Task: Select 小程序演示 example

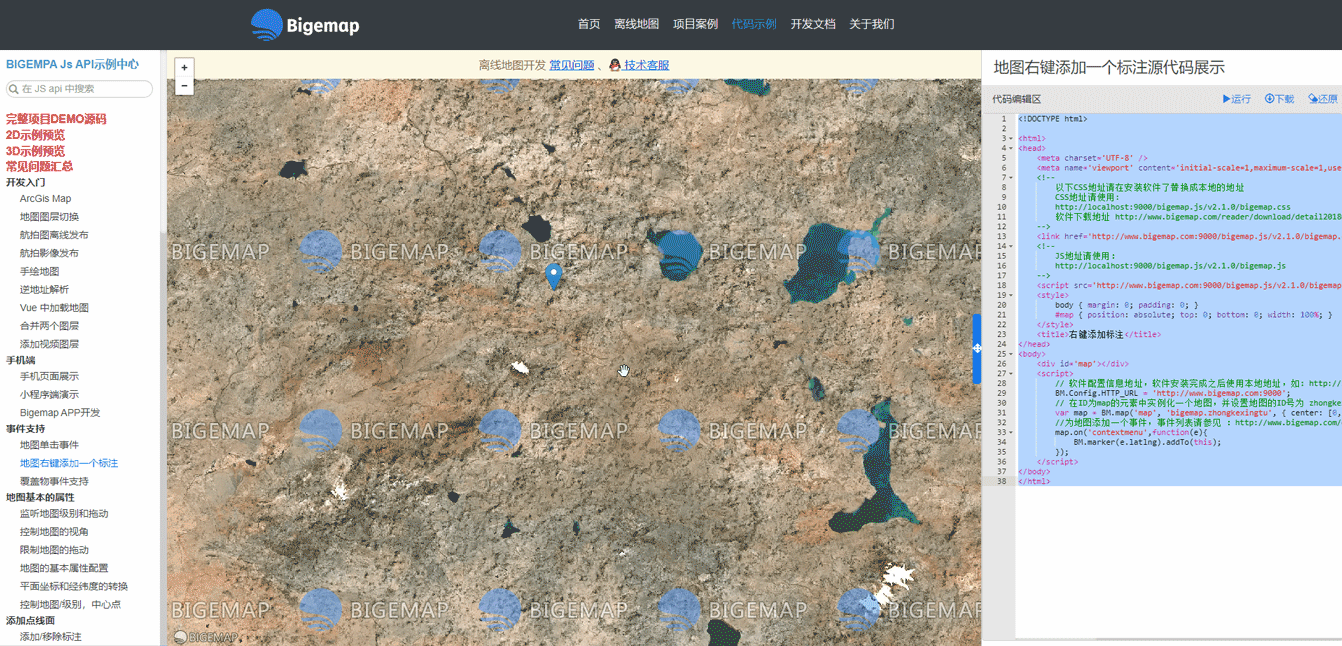Action: click(49, 394)
